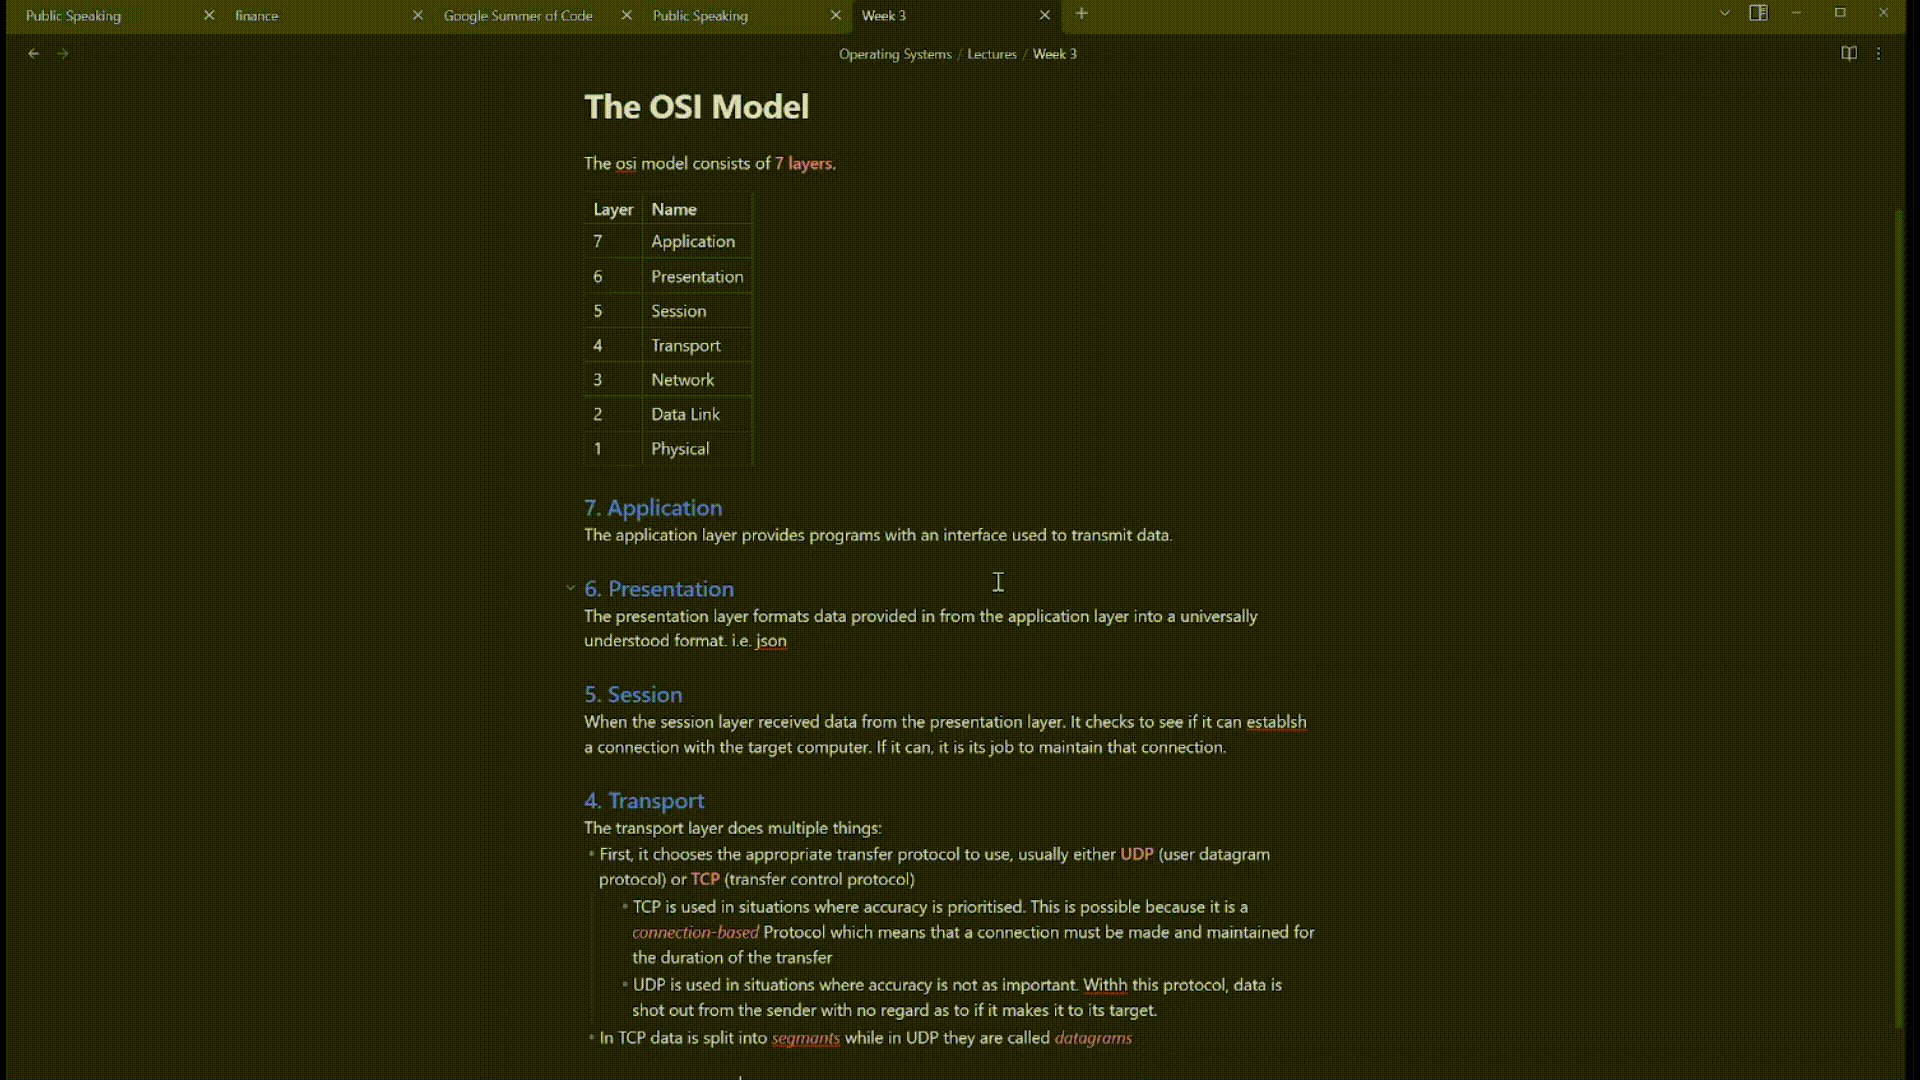This screenshot has height=1080, width=1920.
Task: Close the finance tab
Action: click(418, 15)
